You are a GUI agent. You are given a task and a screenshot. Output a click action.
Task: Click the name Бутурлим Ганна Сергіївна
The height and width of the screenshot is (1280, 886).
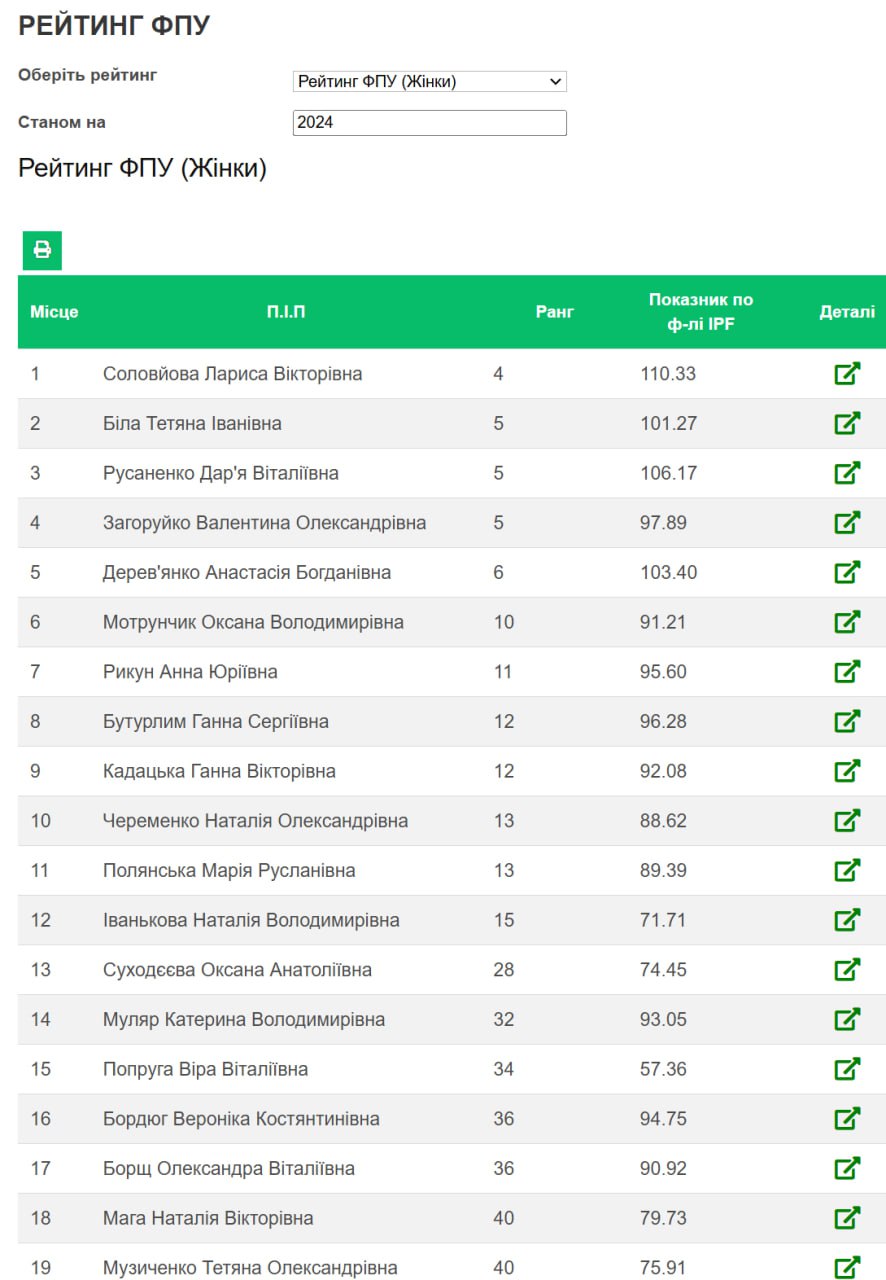[x=216, y=721]
